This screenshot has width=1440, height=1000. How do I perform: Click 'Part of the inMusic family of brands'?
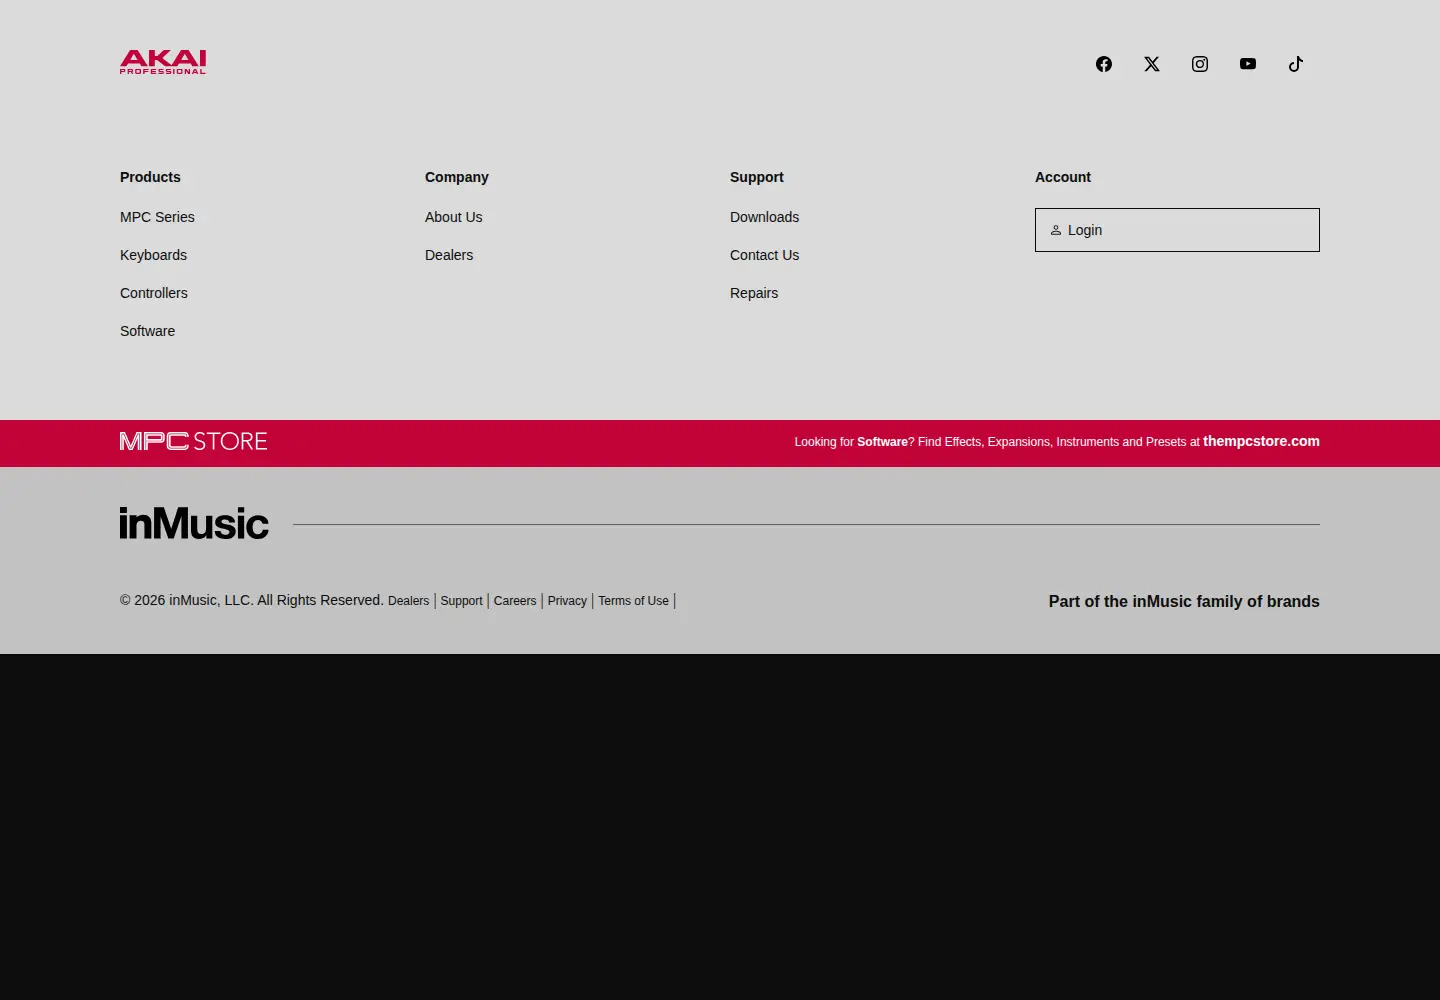[1184, 601]
